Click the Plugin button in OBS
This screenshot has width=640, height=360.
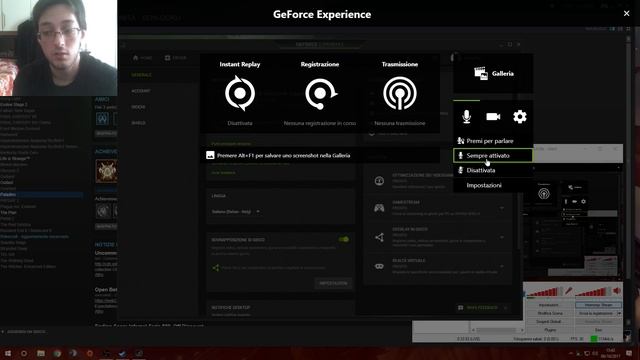tap(549, 329)
